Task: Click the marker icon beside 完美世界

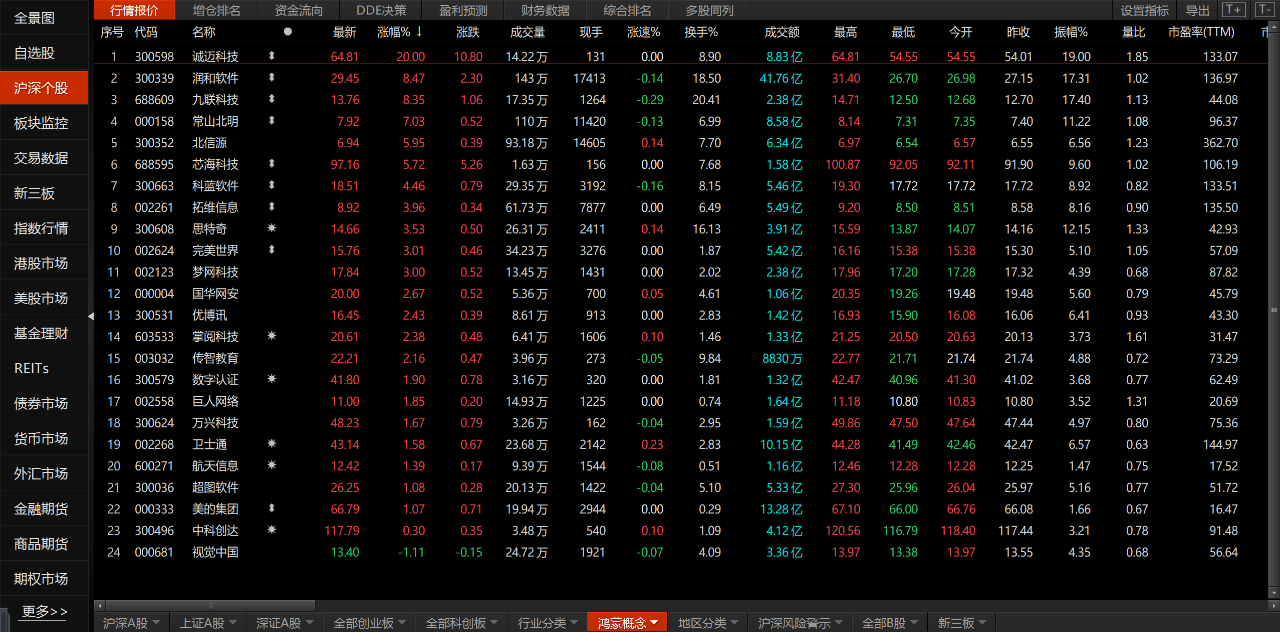Action: (271, 250)
